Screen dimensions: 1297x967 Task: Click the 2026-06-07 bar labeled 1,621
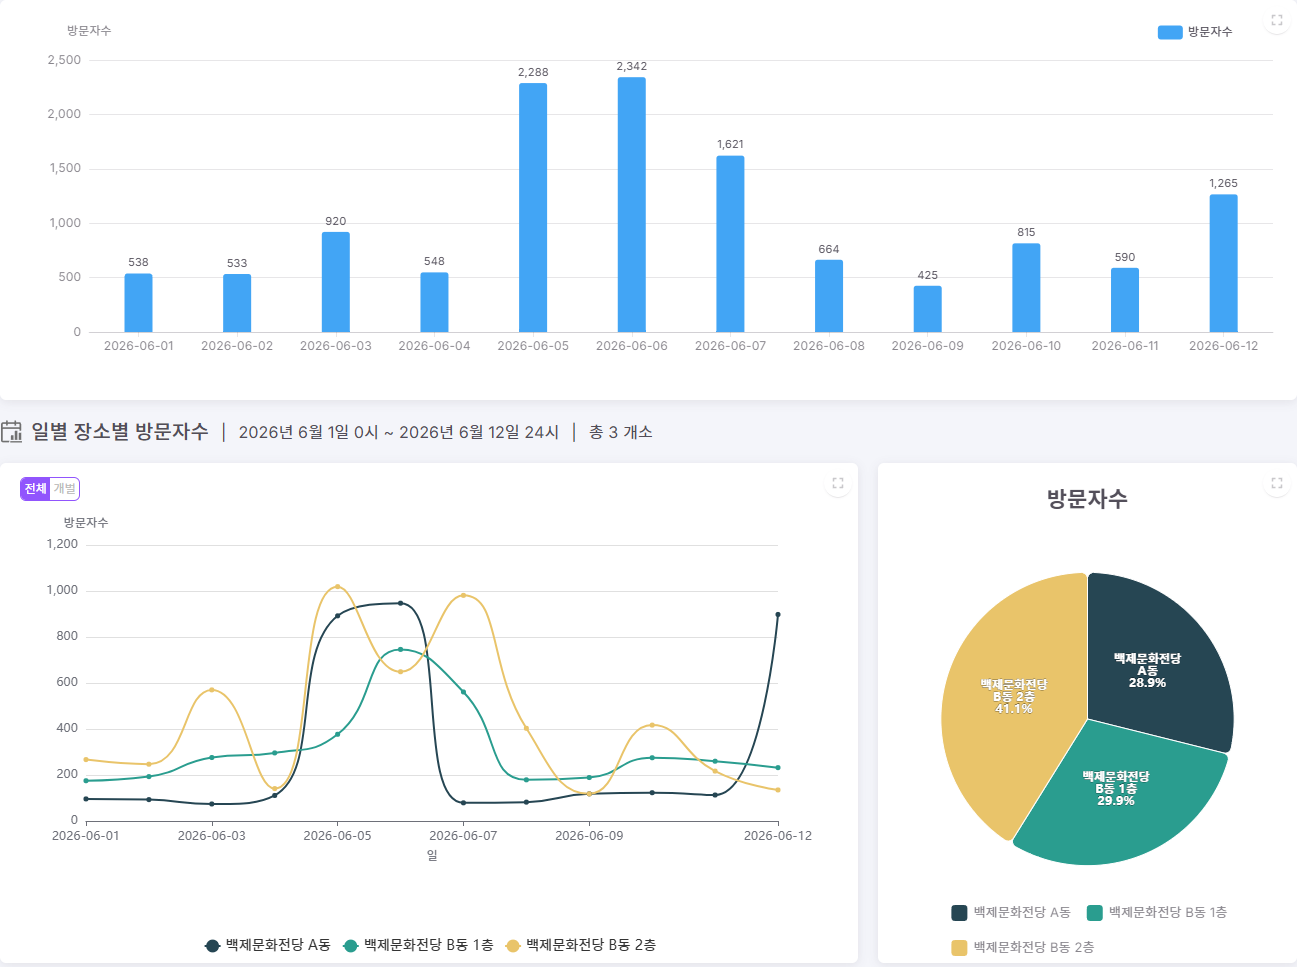click(730, 244)
